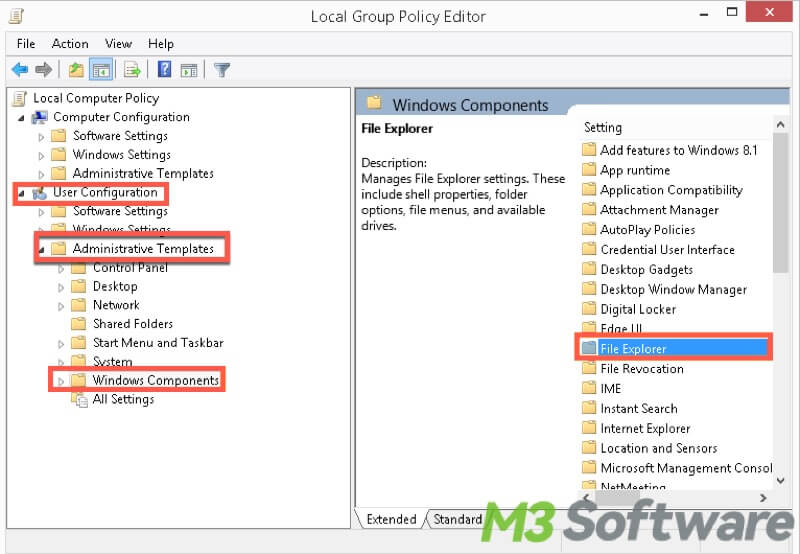Click the Export List toolbar icon
The width and height of the screenshot is (800, 554).
click(x=132, y=69)
